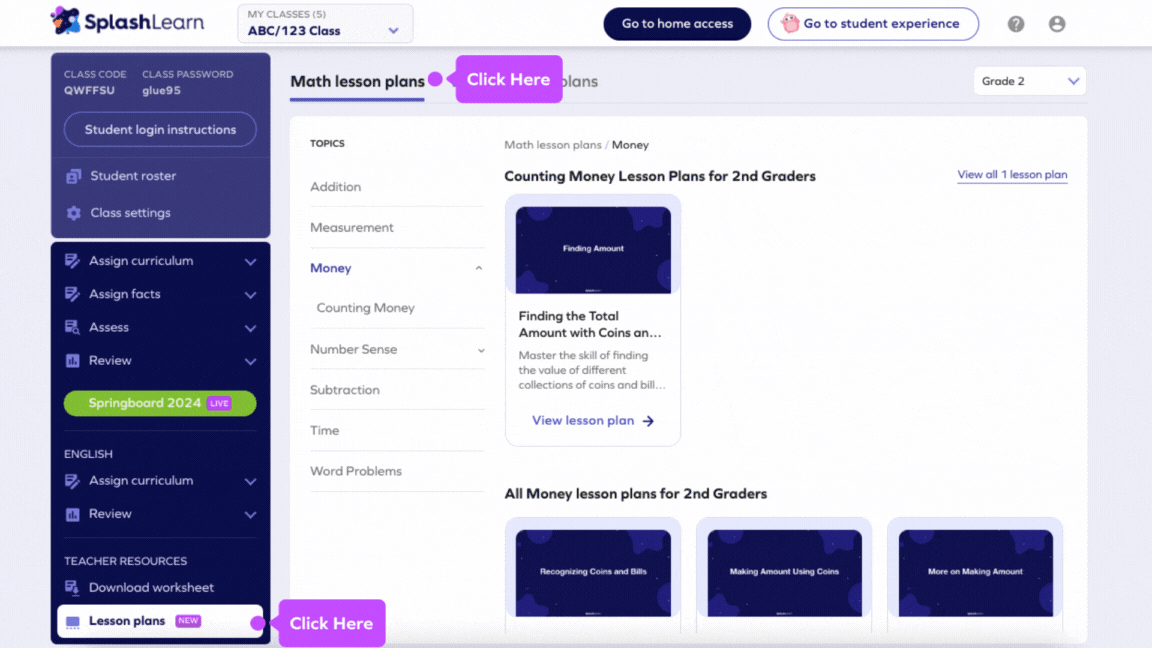The width and height of the screenshot is (1152, 648).
Task: Open the user account profile icon
Action: [x=1056, y=24]
